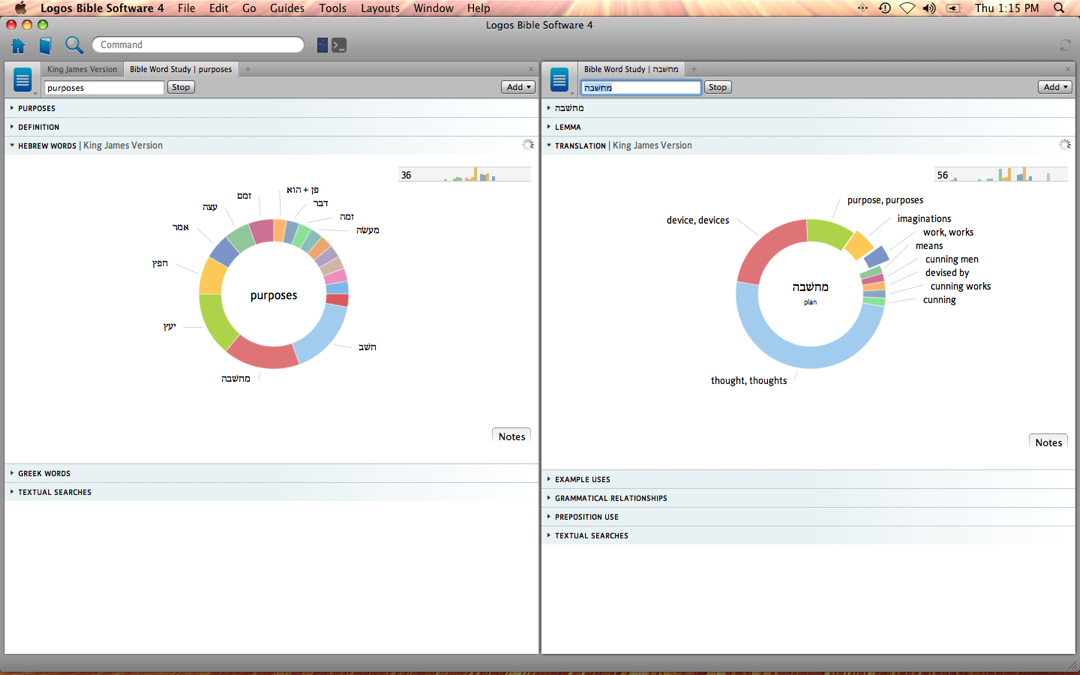1080x675 pixels.
Task: Select the green purpose, purposes segment
Action: tap(829, 232)
